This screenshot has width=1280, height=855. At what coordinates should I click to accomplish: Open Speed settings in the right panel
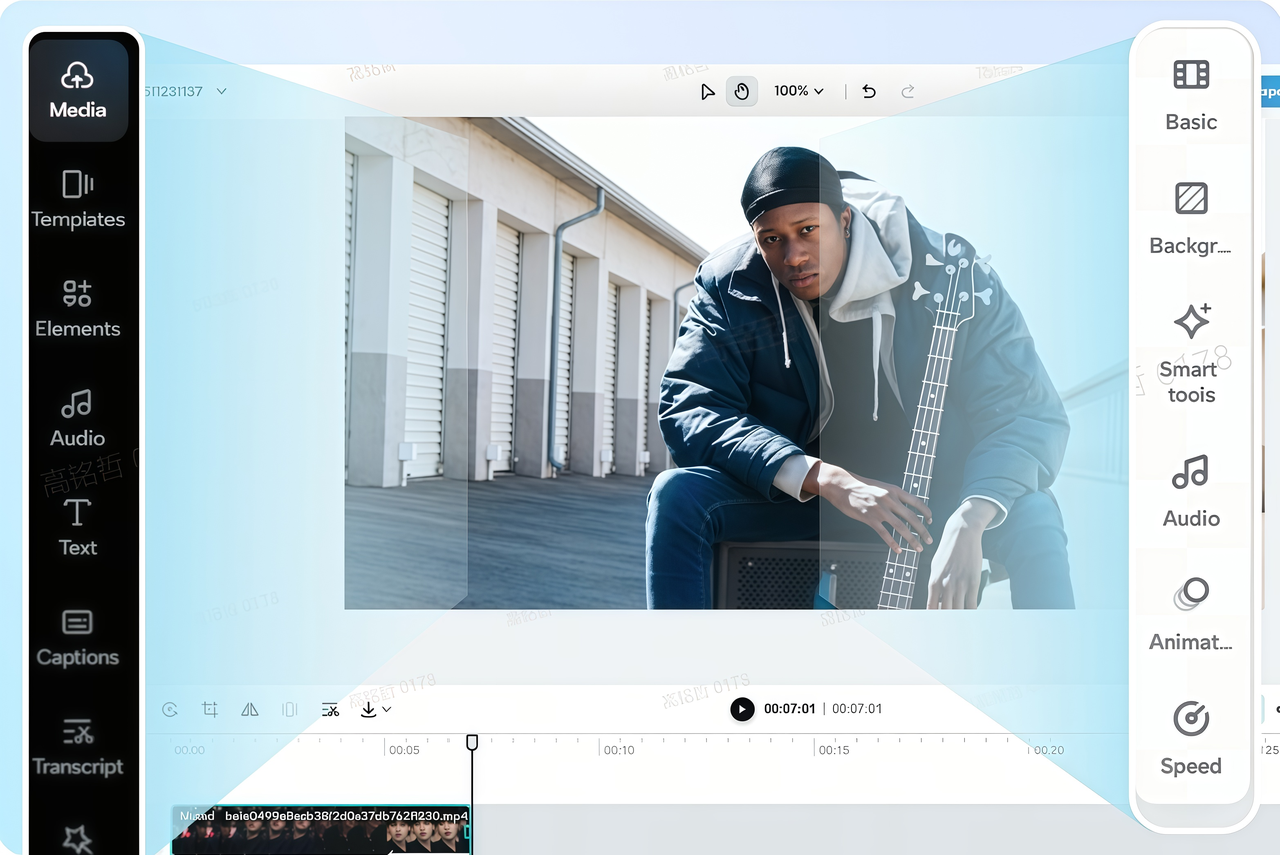click(x=1190, y=737)
